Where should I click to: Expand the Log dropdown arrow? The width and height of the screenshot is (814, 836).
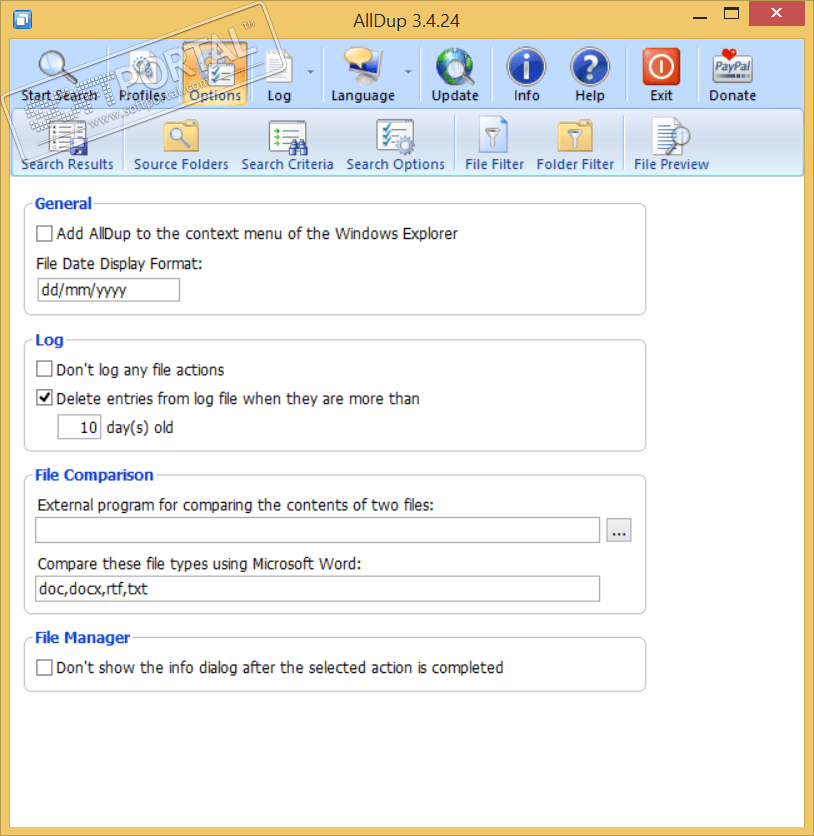click(310, 72)
